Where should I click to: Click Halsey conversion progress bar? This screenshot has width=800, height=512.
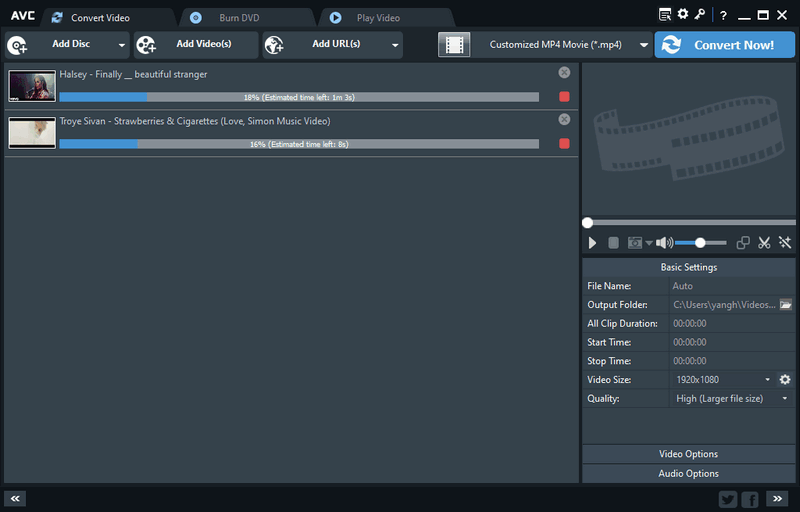[x=299, y=97]
